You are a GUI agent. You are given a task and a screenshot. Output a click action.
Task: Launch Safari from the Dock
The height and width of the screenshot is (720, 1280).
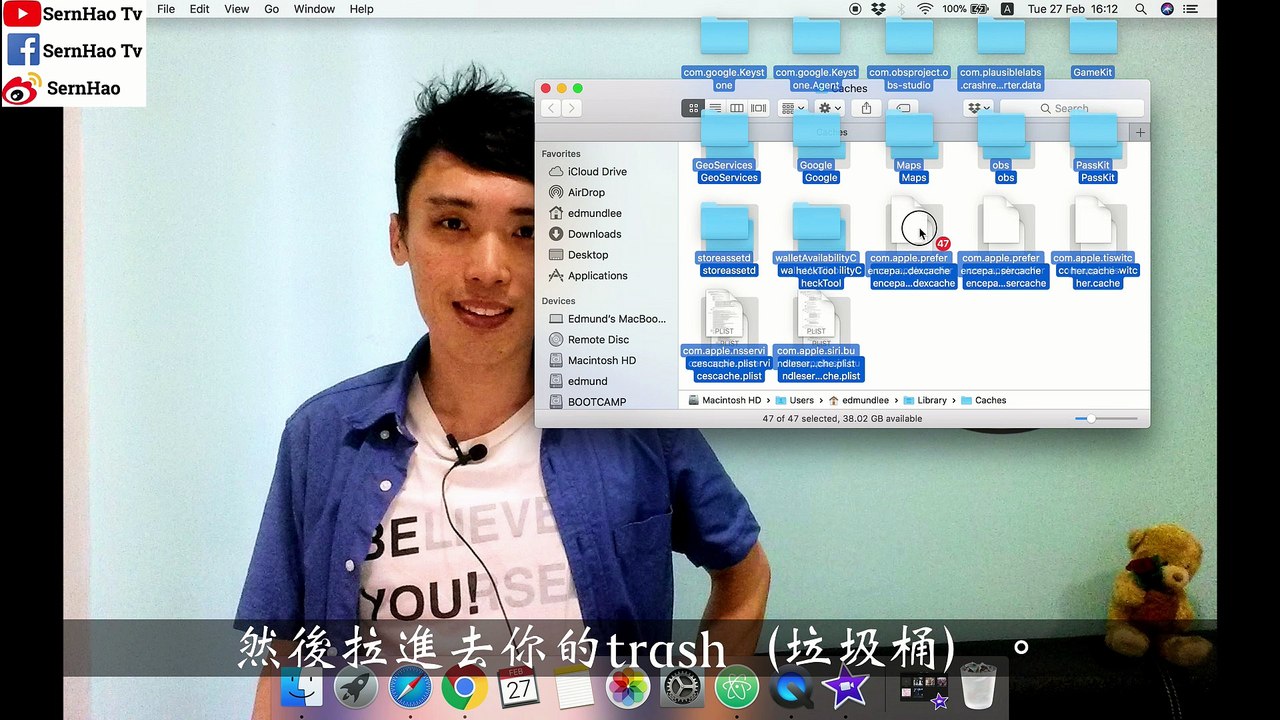pyautogui.click(x=410, y=688)
